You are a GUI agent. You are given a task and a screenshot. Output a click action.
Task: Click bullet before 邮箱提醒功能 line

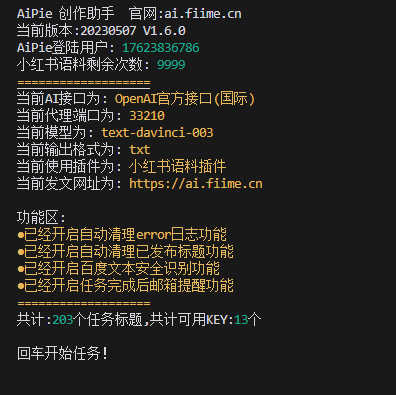(21, 286)
